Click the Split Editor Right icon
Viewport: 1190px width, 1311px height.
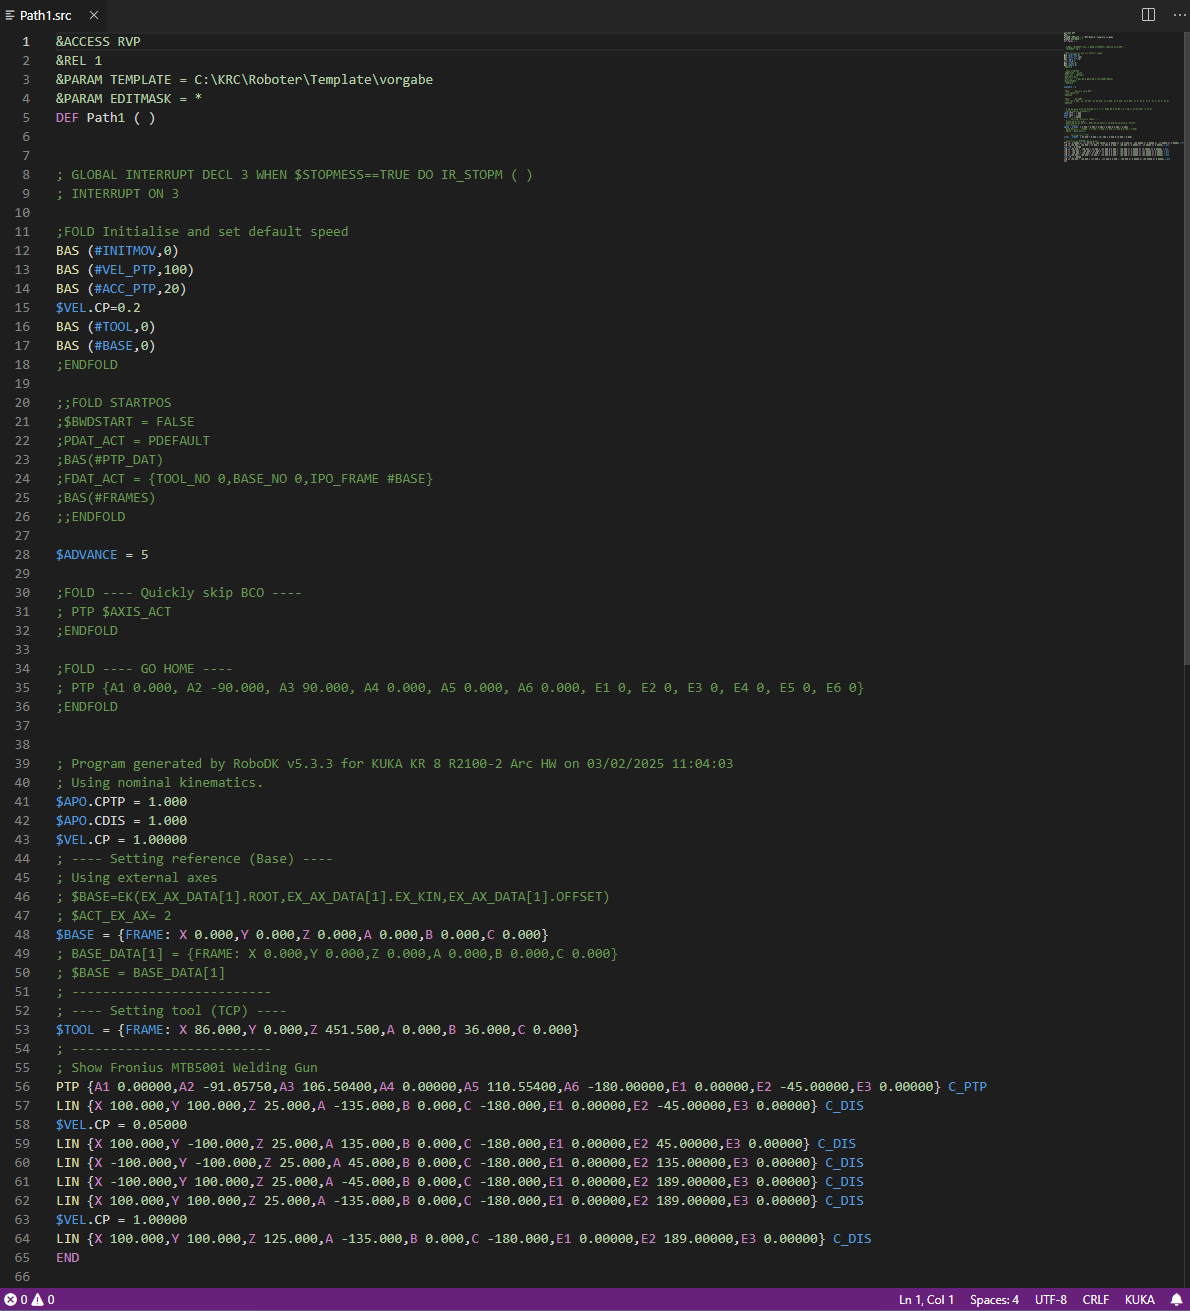pyautogui.click(x=1148, y=15)
